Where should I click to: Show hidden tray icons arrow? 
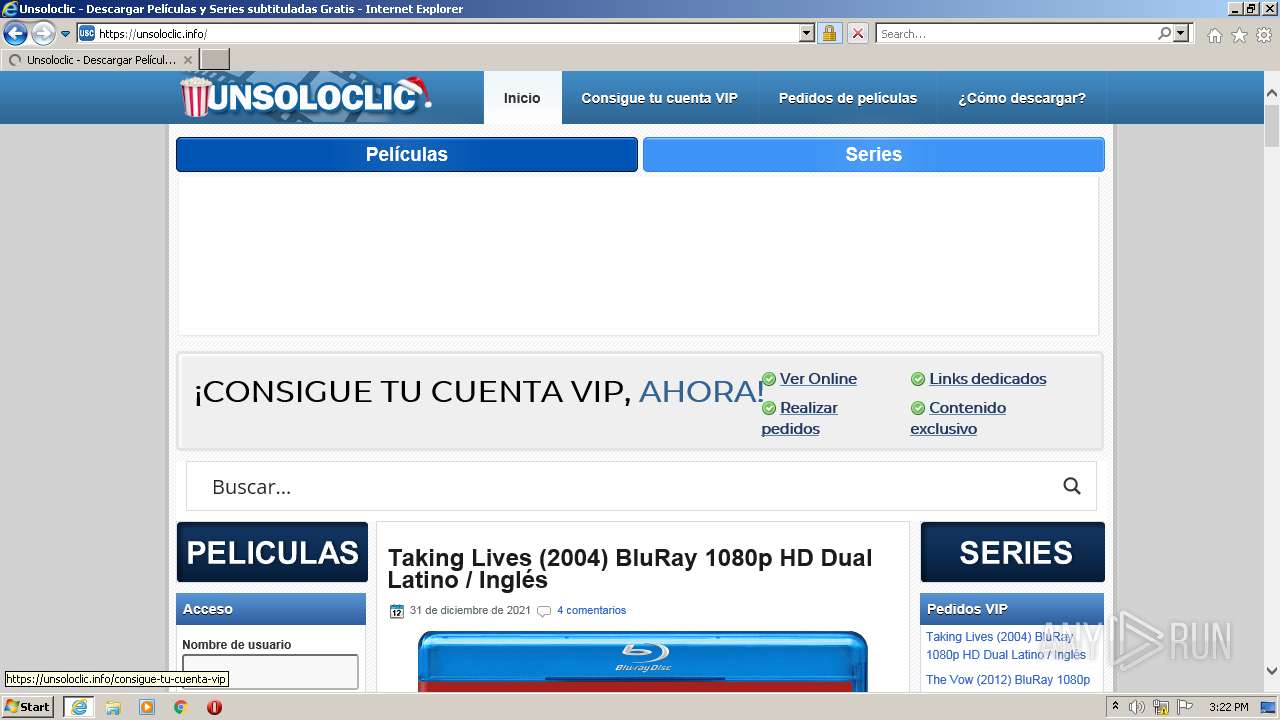click(1115, 707)
